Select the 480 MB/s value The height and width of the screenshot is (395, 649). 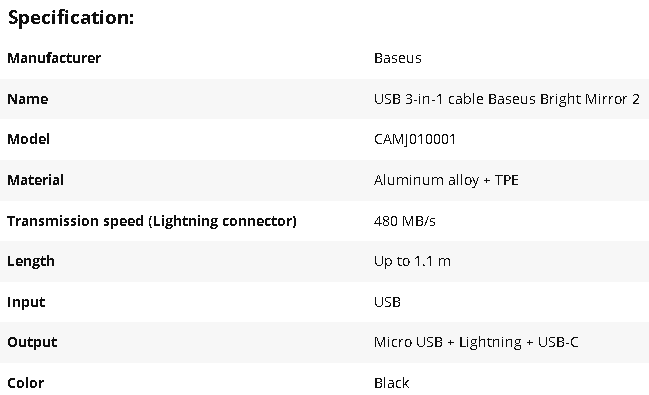[405, 221]
